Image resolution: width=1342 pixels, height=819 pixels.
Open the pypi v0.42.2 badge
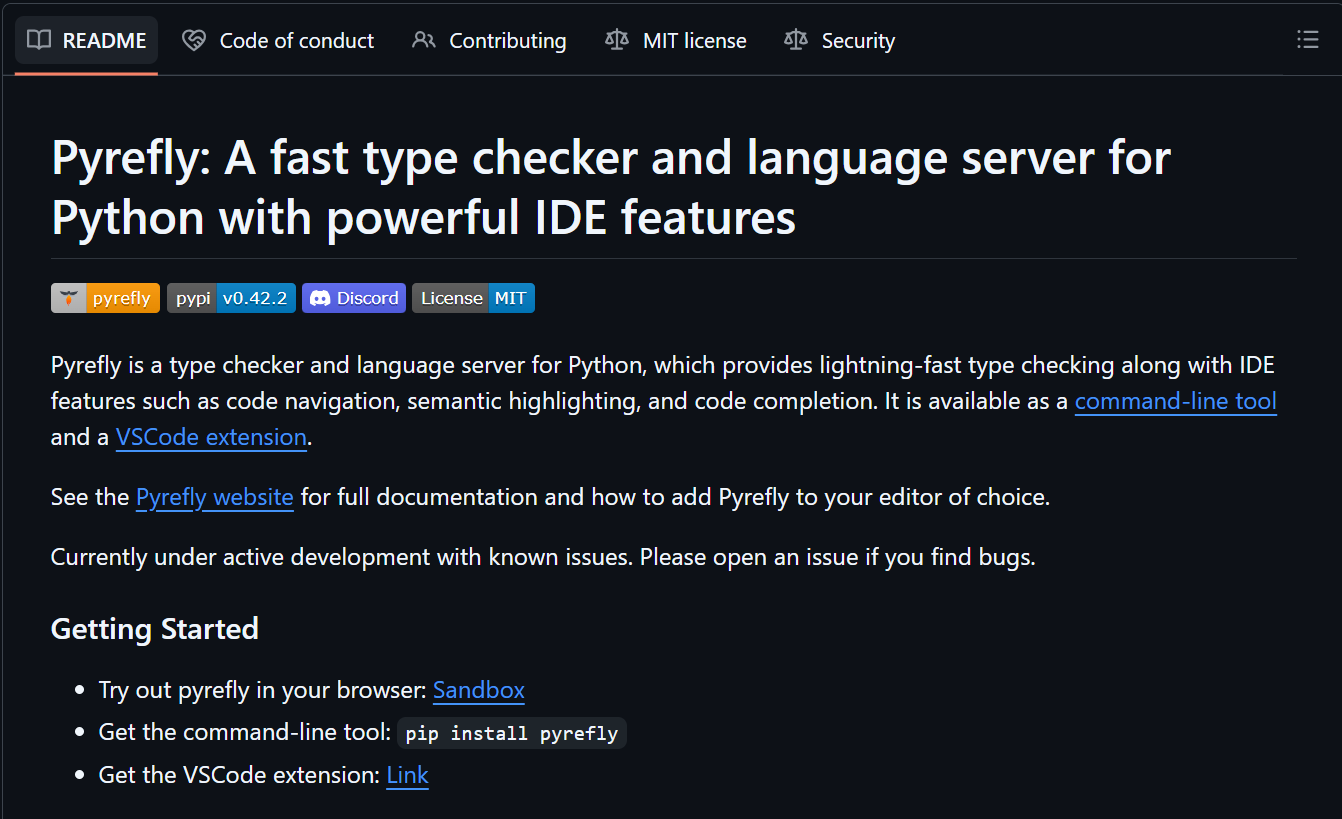(231, 298)
